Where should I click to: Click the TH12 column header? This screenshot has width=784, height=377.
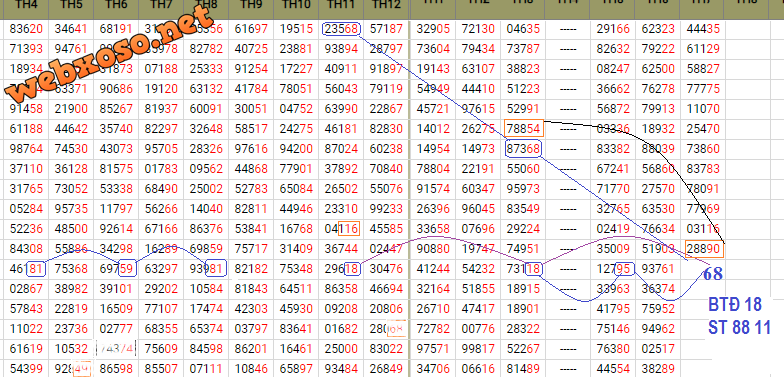(x=386, y=6)
